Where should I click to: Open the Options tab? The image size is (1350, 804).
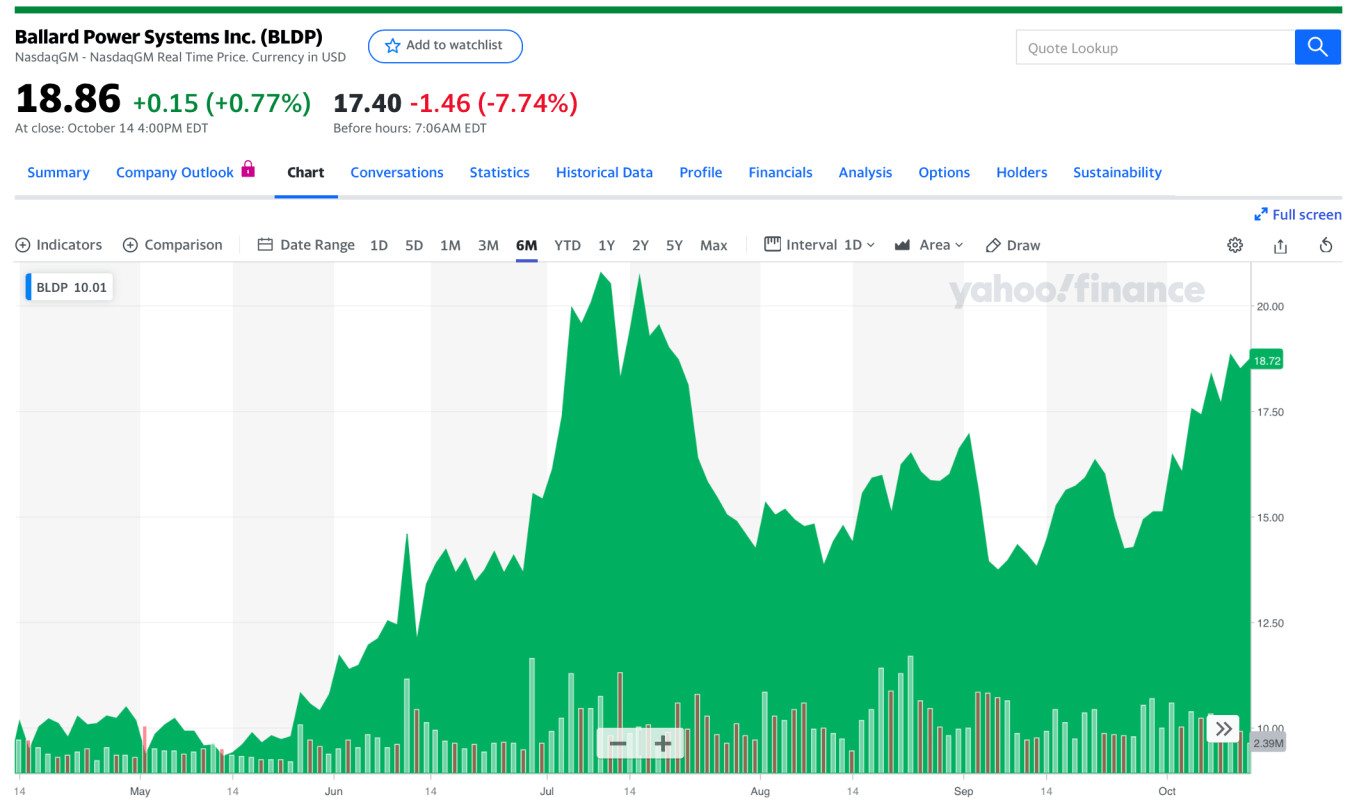pos(944,172)
